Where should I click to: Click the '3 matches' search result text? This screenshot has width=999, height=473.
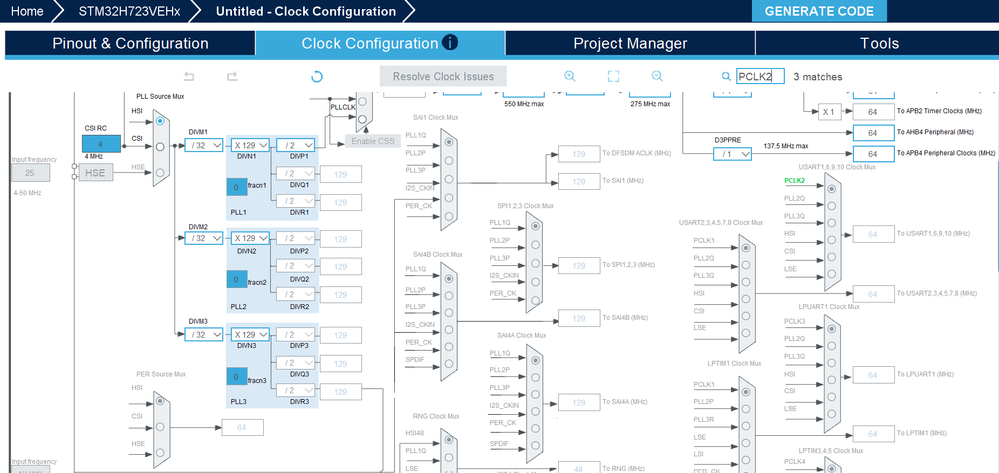pos(817,76)
